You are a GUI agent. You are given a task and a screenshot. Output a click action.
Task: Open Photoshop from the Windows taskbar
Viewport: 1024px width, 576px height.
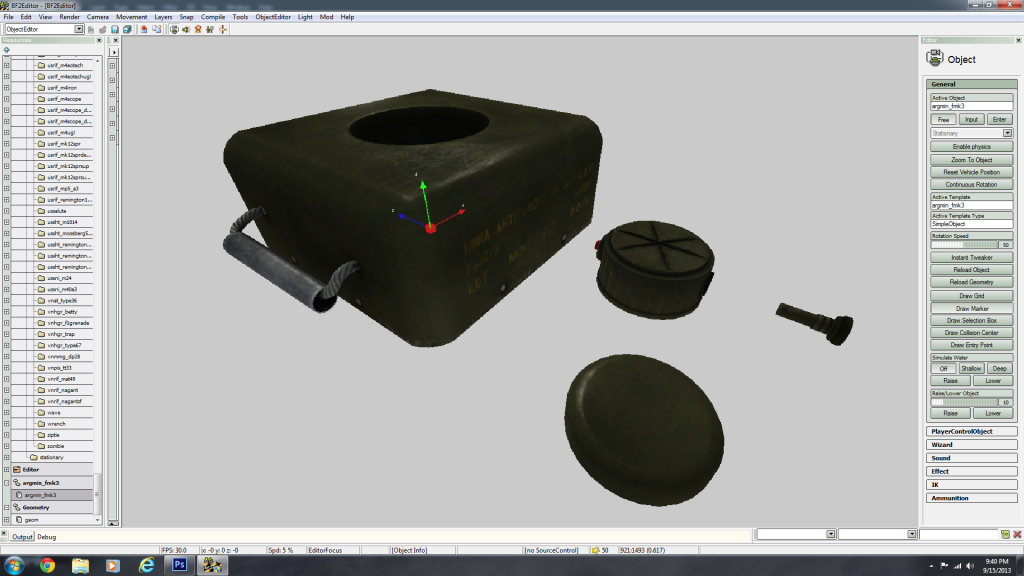click(x=180, y=565)
